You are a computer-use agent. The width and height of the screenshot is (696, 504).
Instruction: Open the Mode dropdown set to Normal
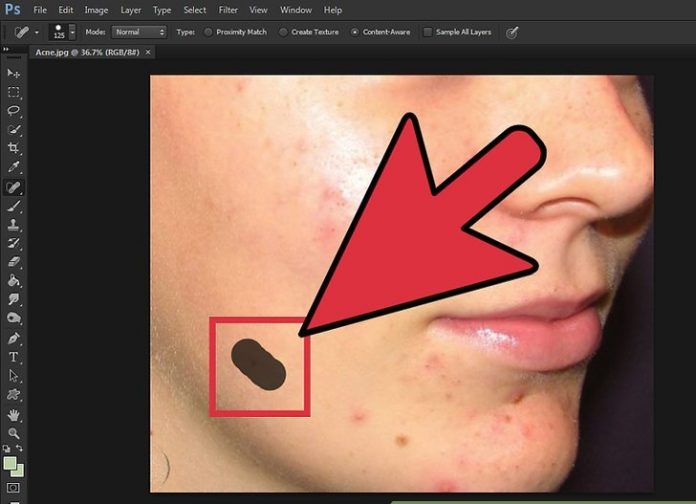(x=139, y=32)
